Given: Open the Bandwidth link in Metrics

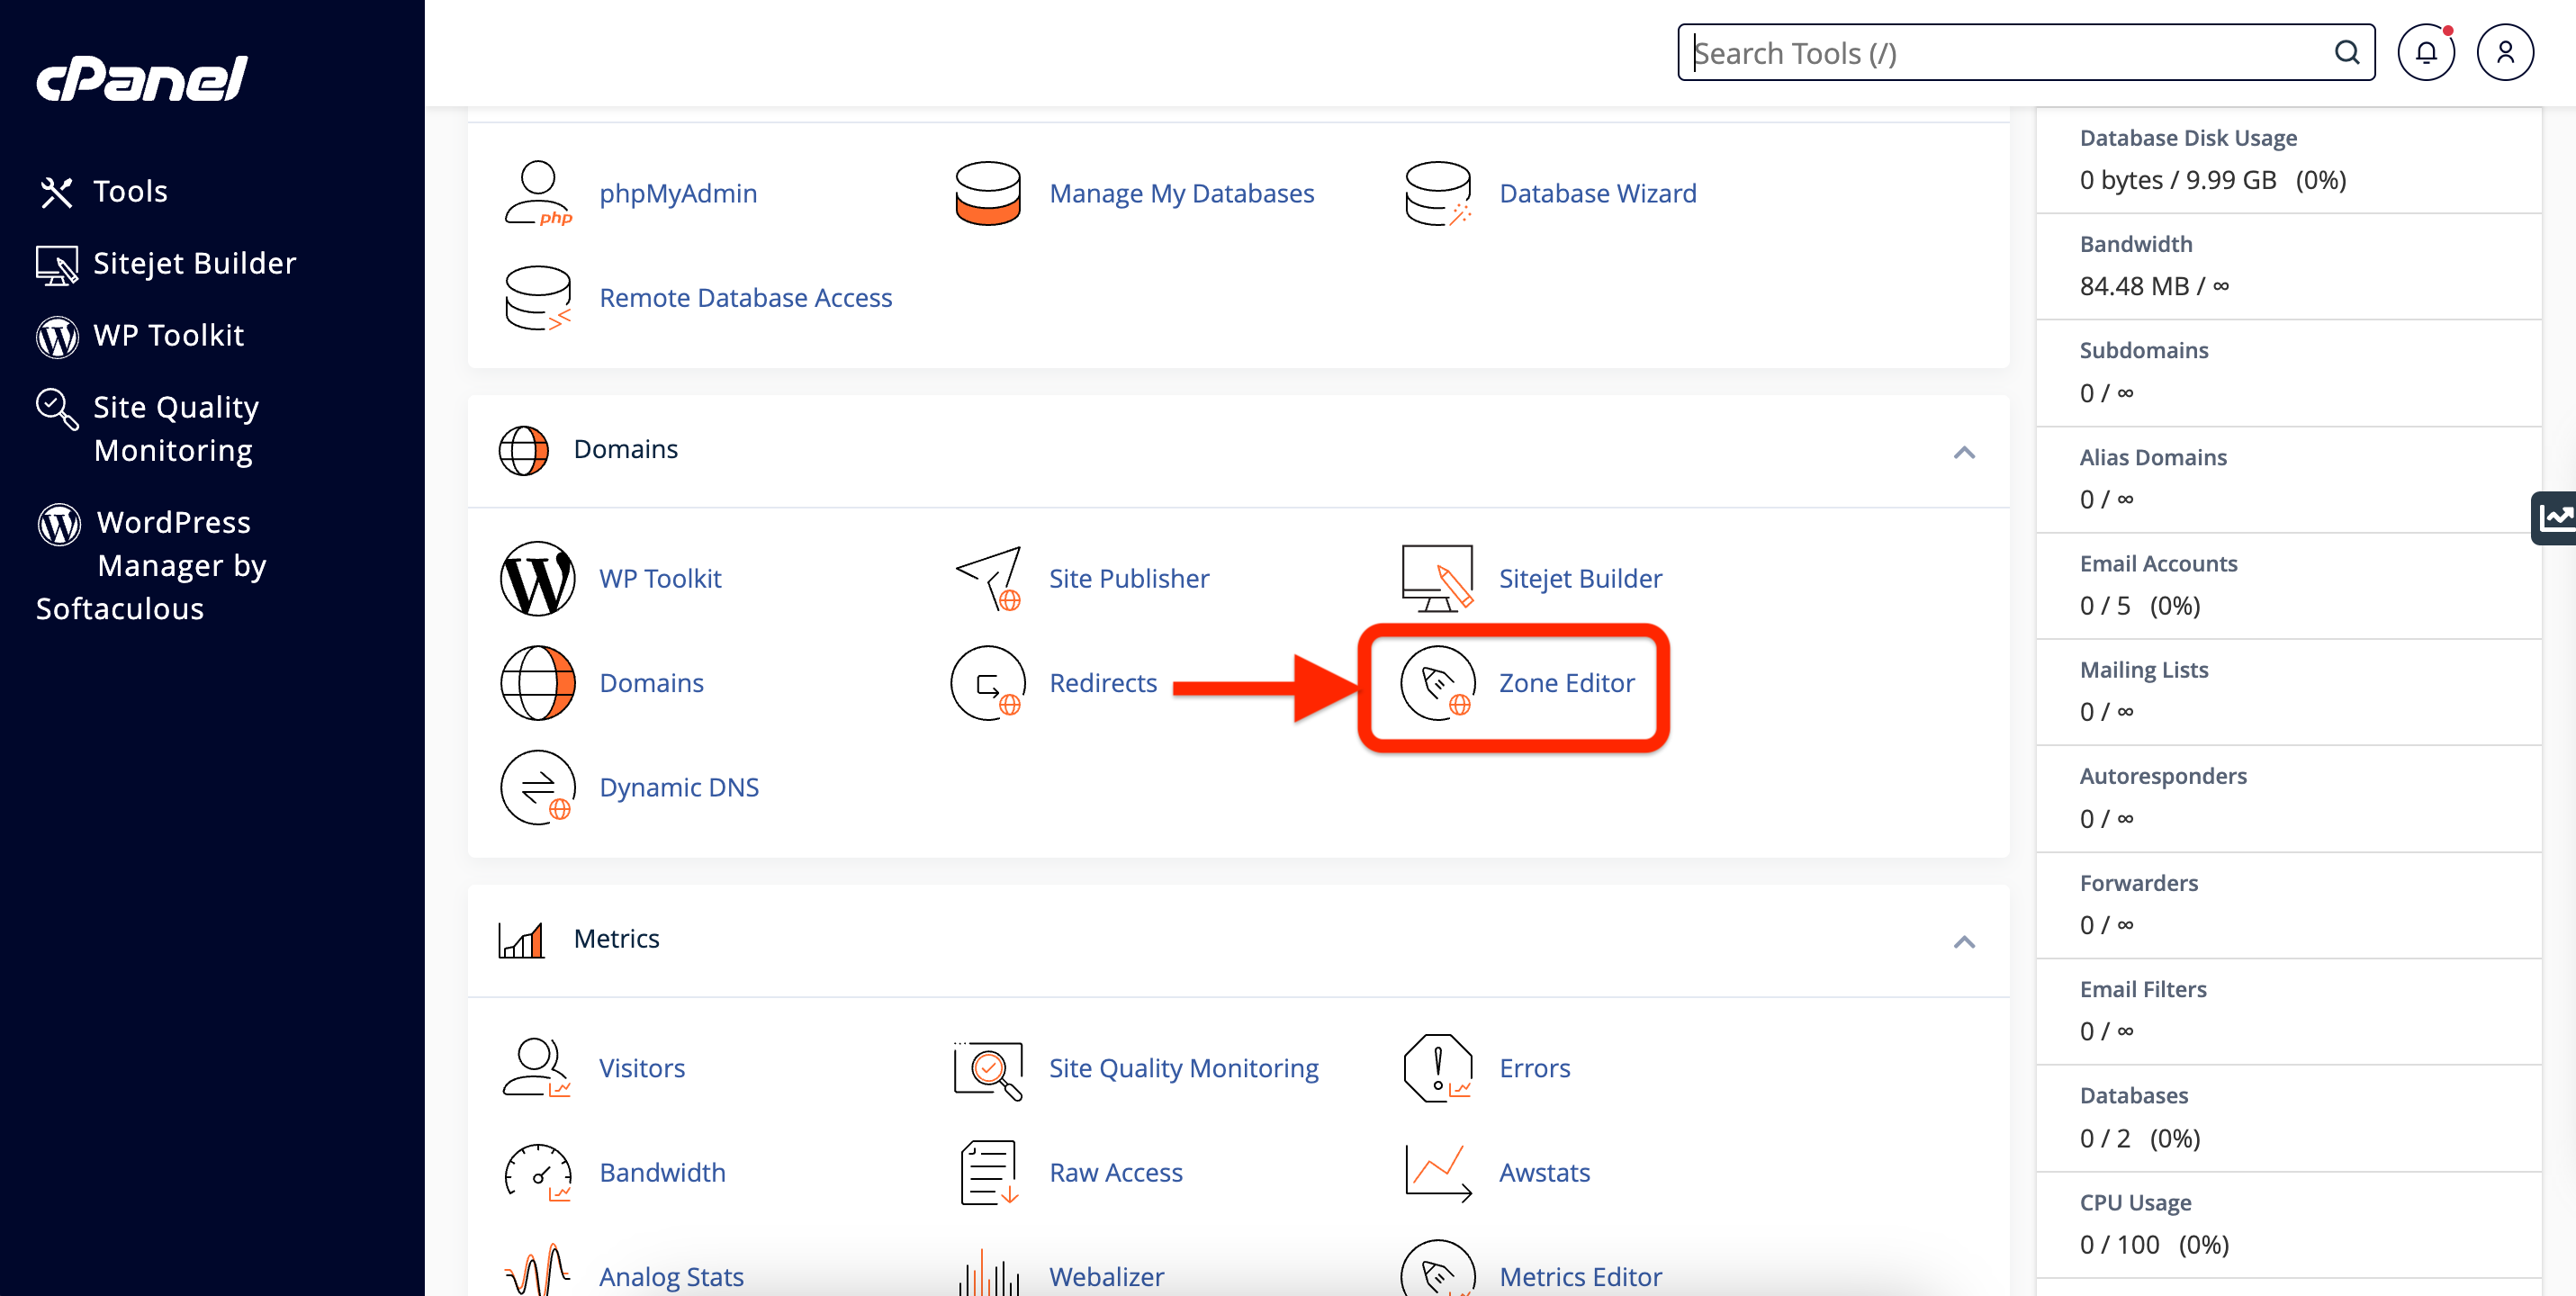Looking at the screenshot, I should (662, 1173).
